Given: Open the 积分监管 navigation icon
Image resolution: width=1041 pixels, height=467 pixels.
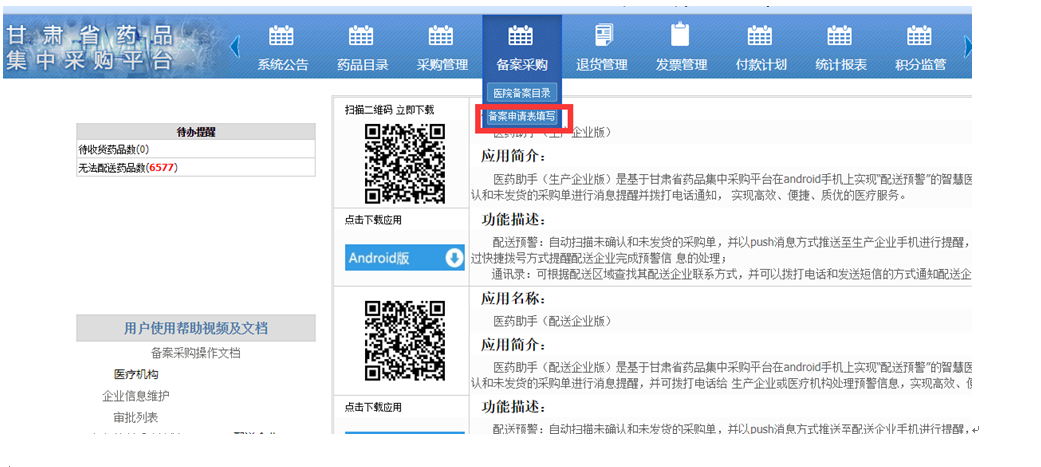Looking at the screenshot, I should click(920, 35).
